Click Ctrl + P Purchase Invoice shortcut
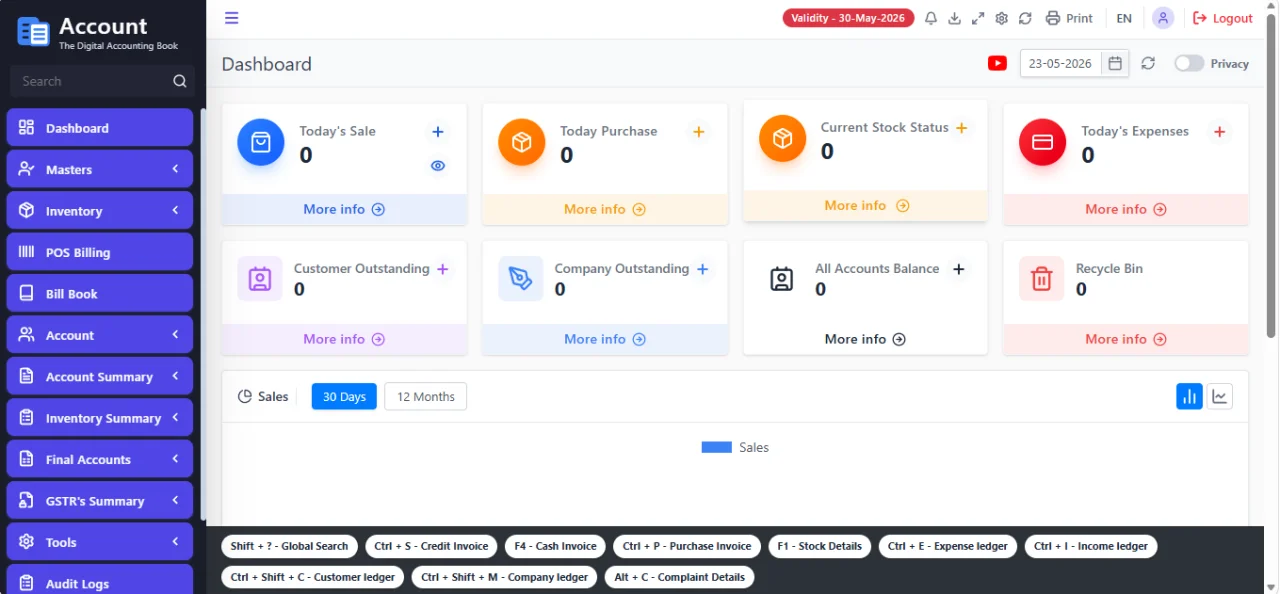Image resolution: width=1280 pixels, height=594 pixels. pos(687,546)
